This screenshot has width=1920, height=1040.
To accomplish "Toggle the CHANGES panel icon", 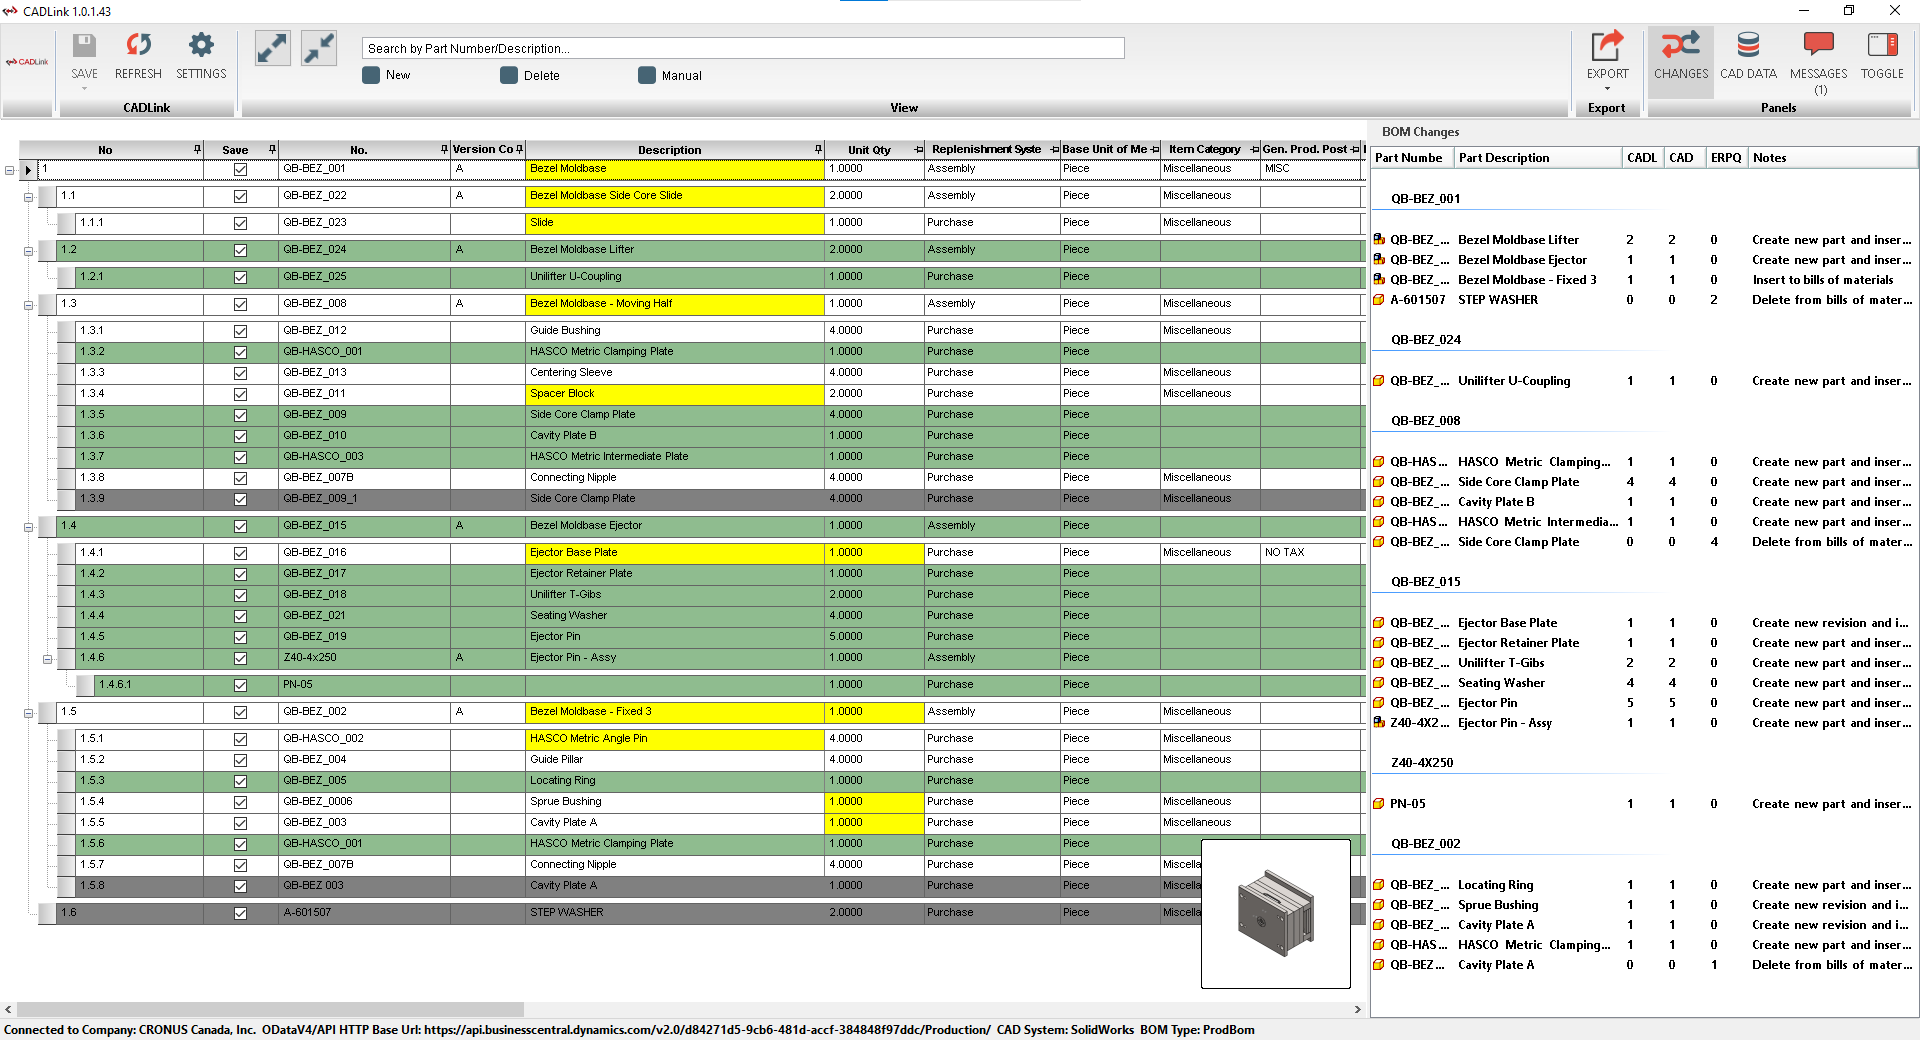I will [x=1681, y=45].
